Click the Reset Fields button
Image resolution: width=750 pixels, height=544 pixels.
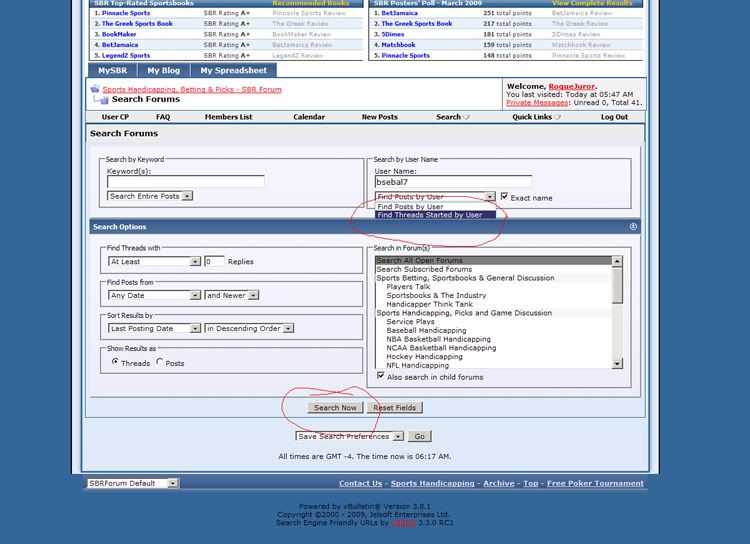(396, 408)
